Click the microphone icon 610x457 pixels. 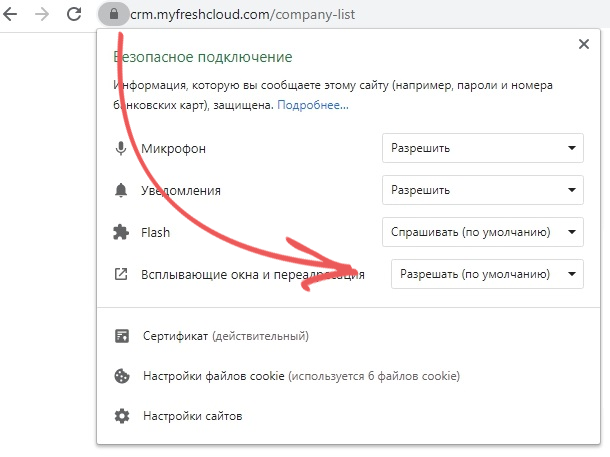(x=121, y=148)
